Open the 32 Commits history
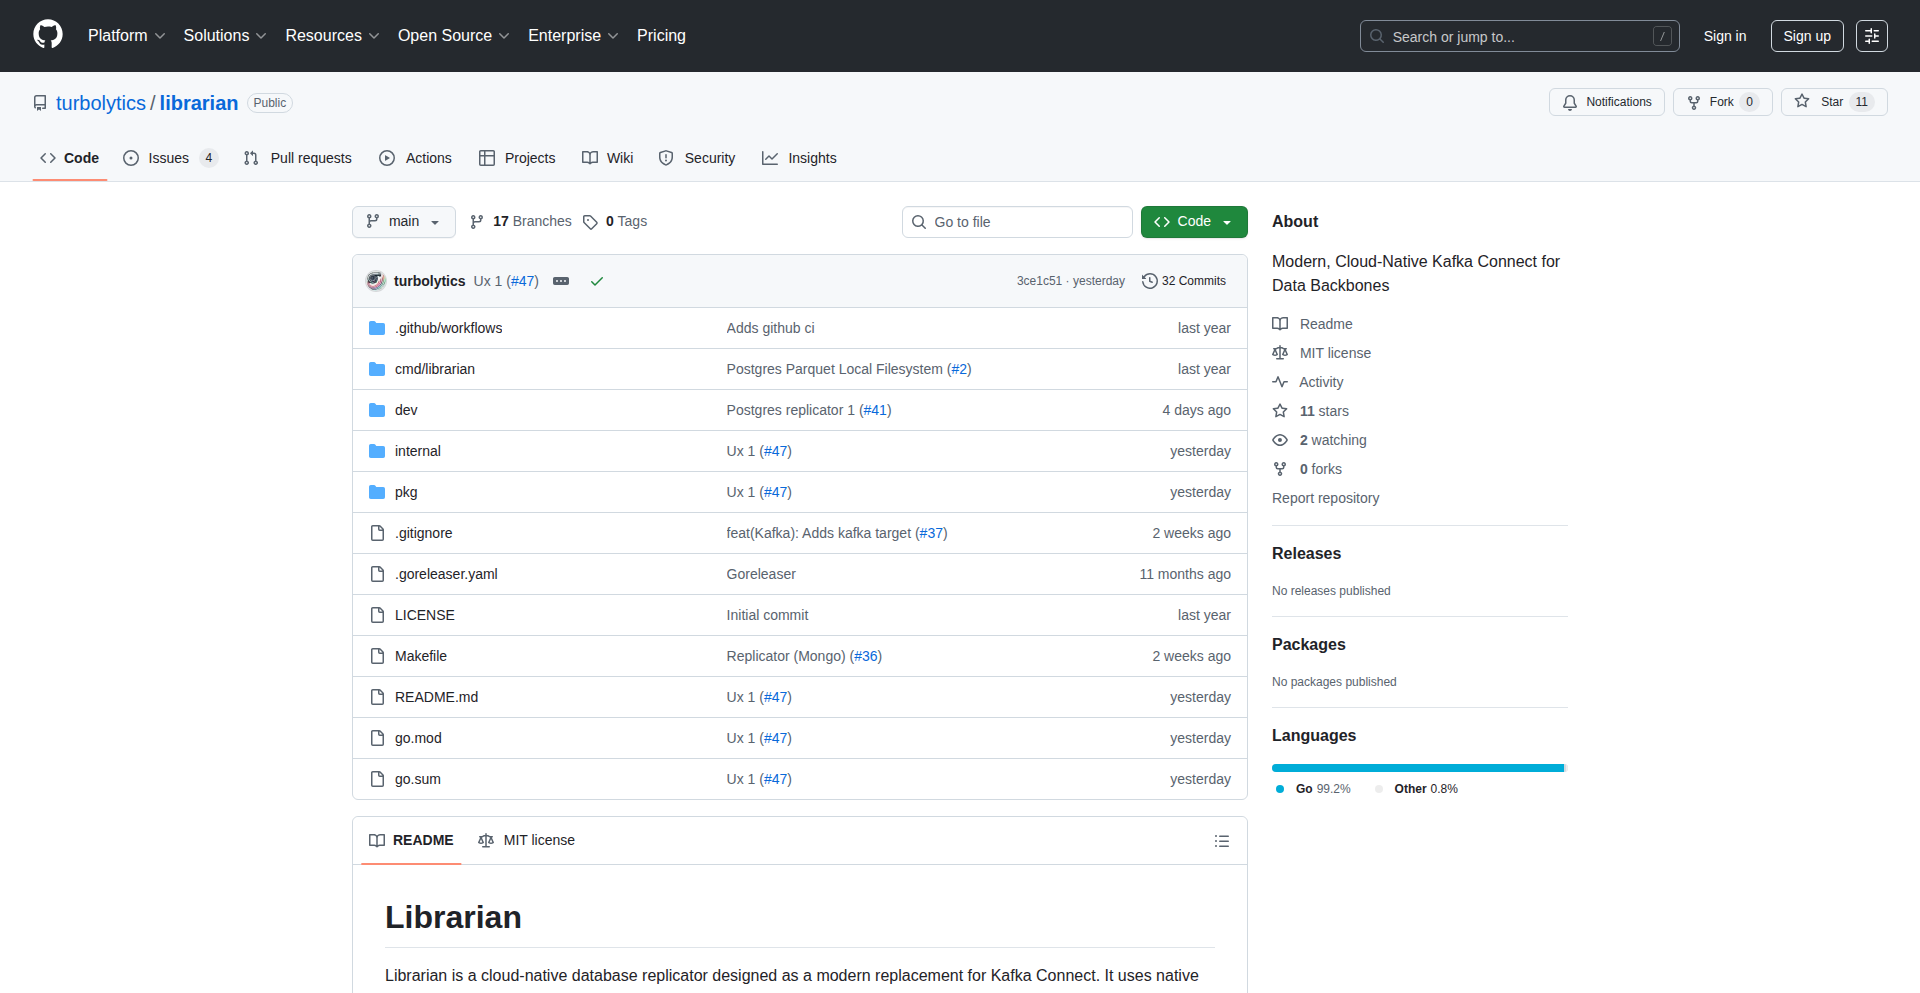Image resolution: width=1920 pixels, height=993 pixels. (x=1184, y=281)
